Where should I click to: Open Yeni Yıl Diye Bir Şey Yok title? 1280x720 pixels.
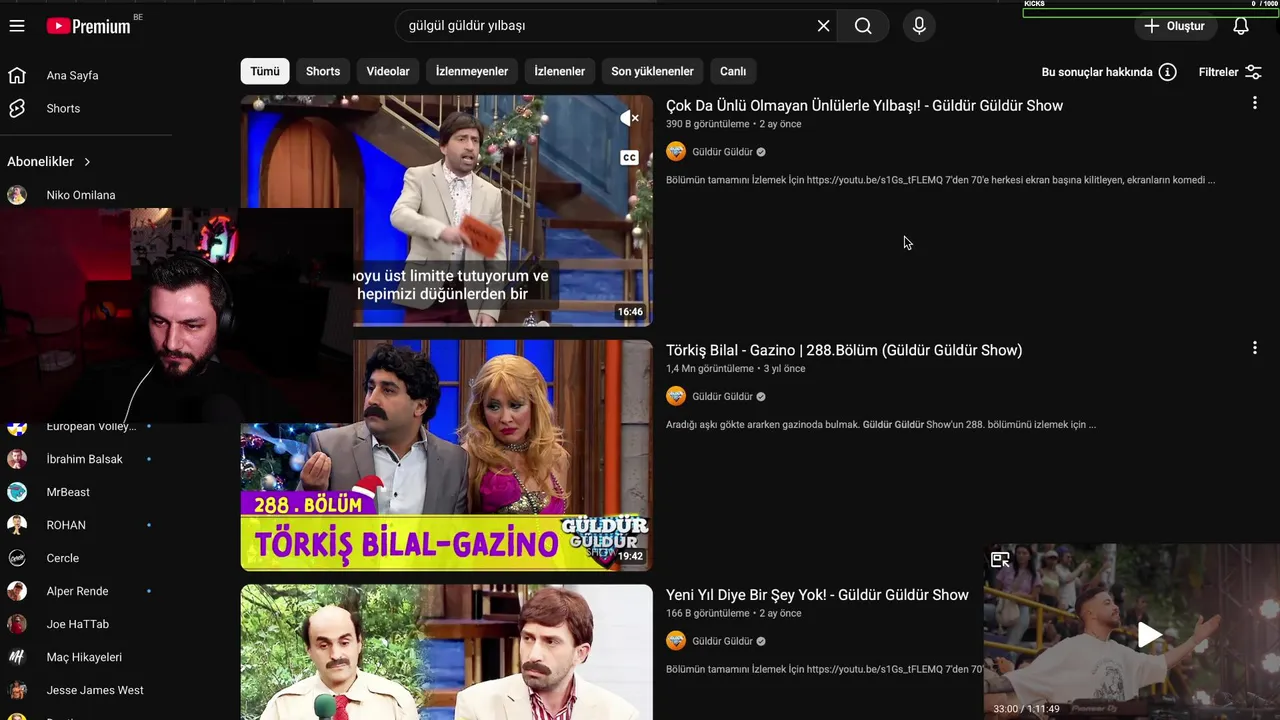click(x=817, y=595)
